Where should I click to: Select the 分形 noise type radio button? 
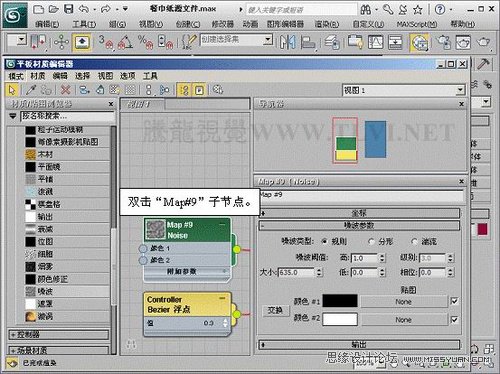point(371,241)
